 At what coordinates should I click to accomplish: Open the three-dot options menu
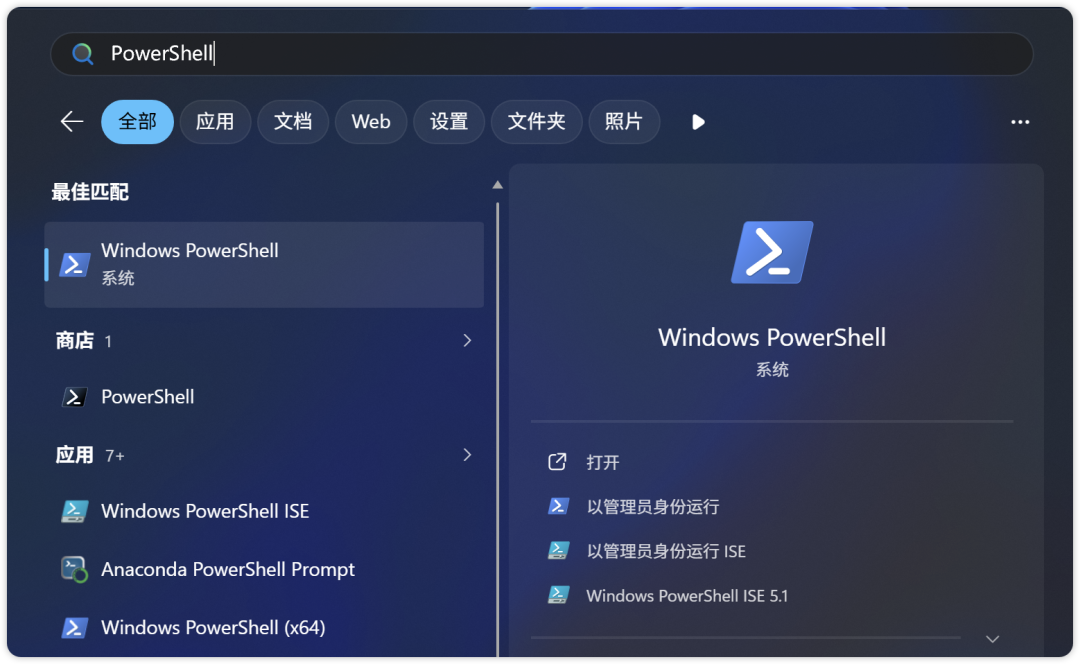pyautogui.click(x=1019, y=122)
